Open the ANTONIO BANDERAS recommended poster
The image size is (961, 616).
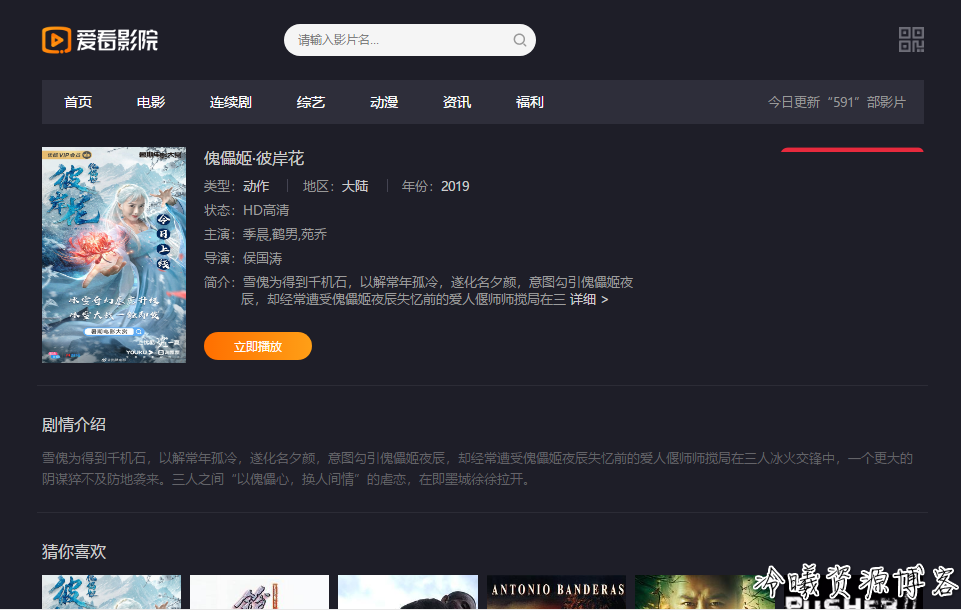click(556, 592)
